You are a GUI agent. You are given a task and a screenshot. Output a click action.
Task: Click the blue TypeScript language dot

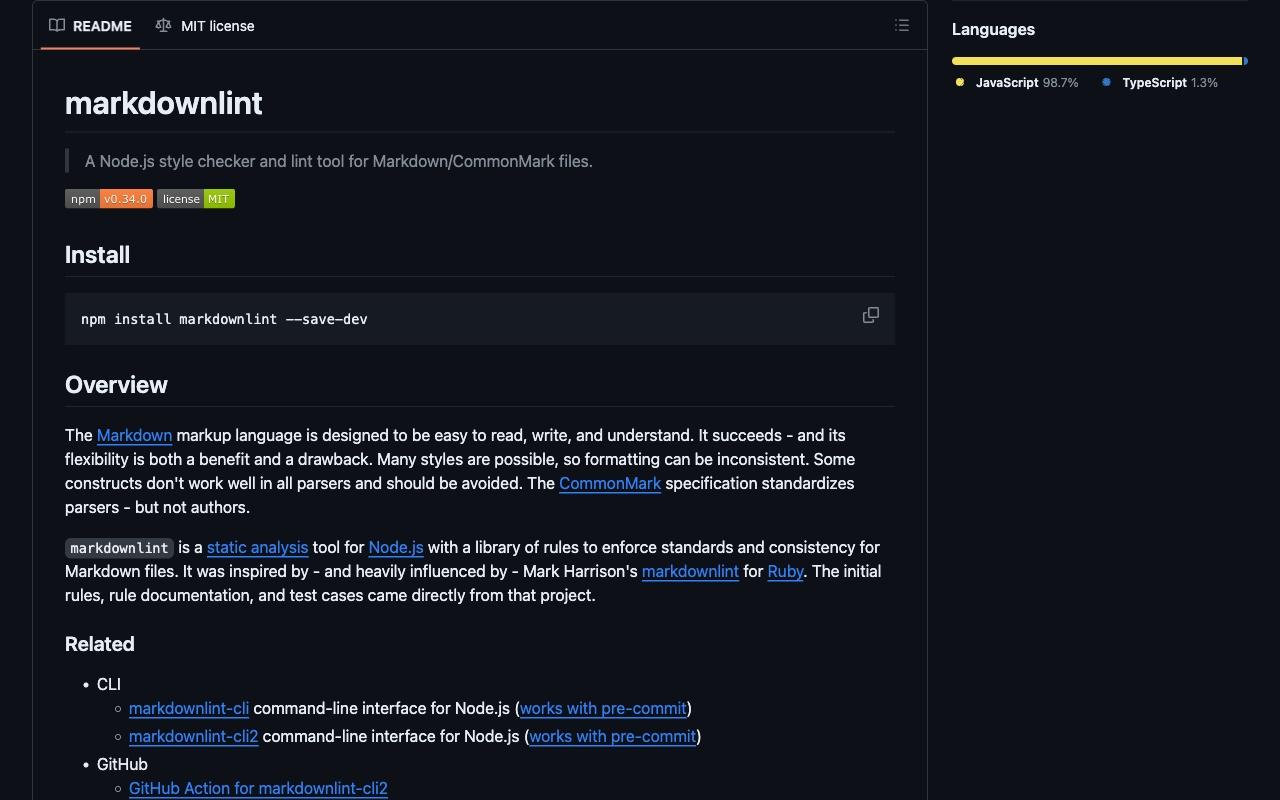coord(1106,82)
